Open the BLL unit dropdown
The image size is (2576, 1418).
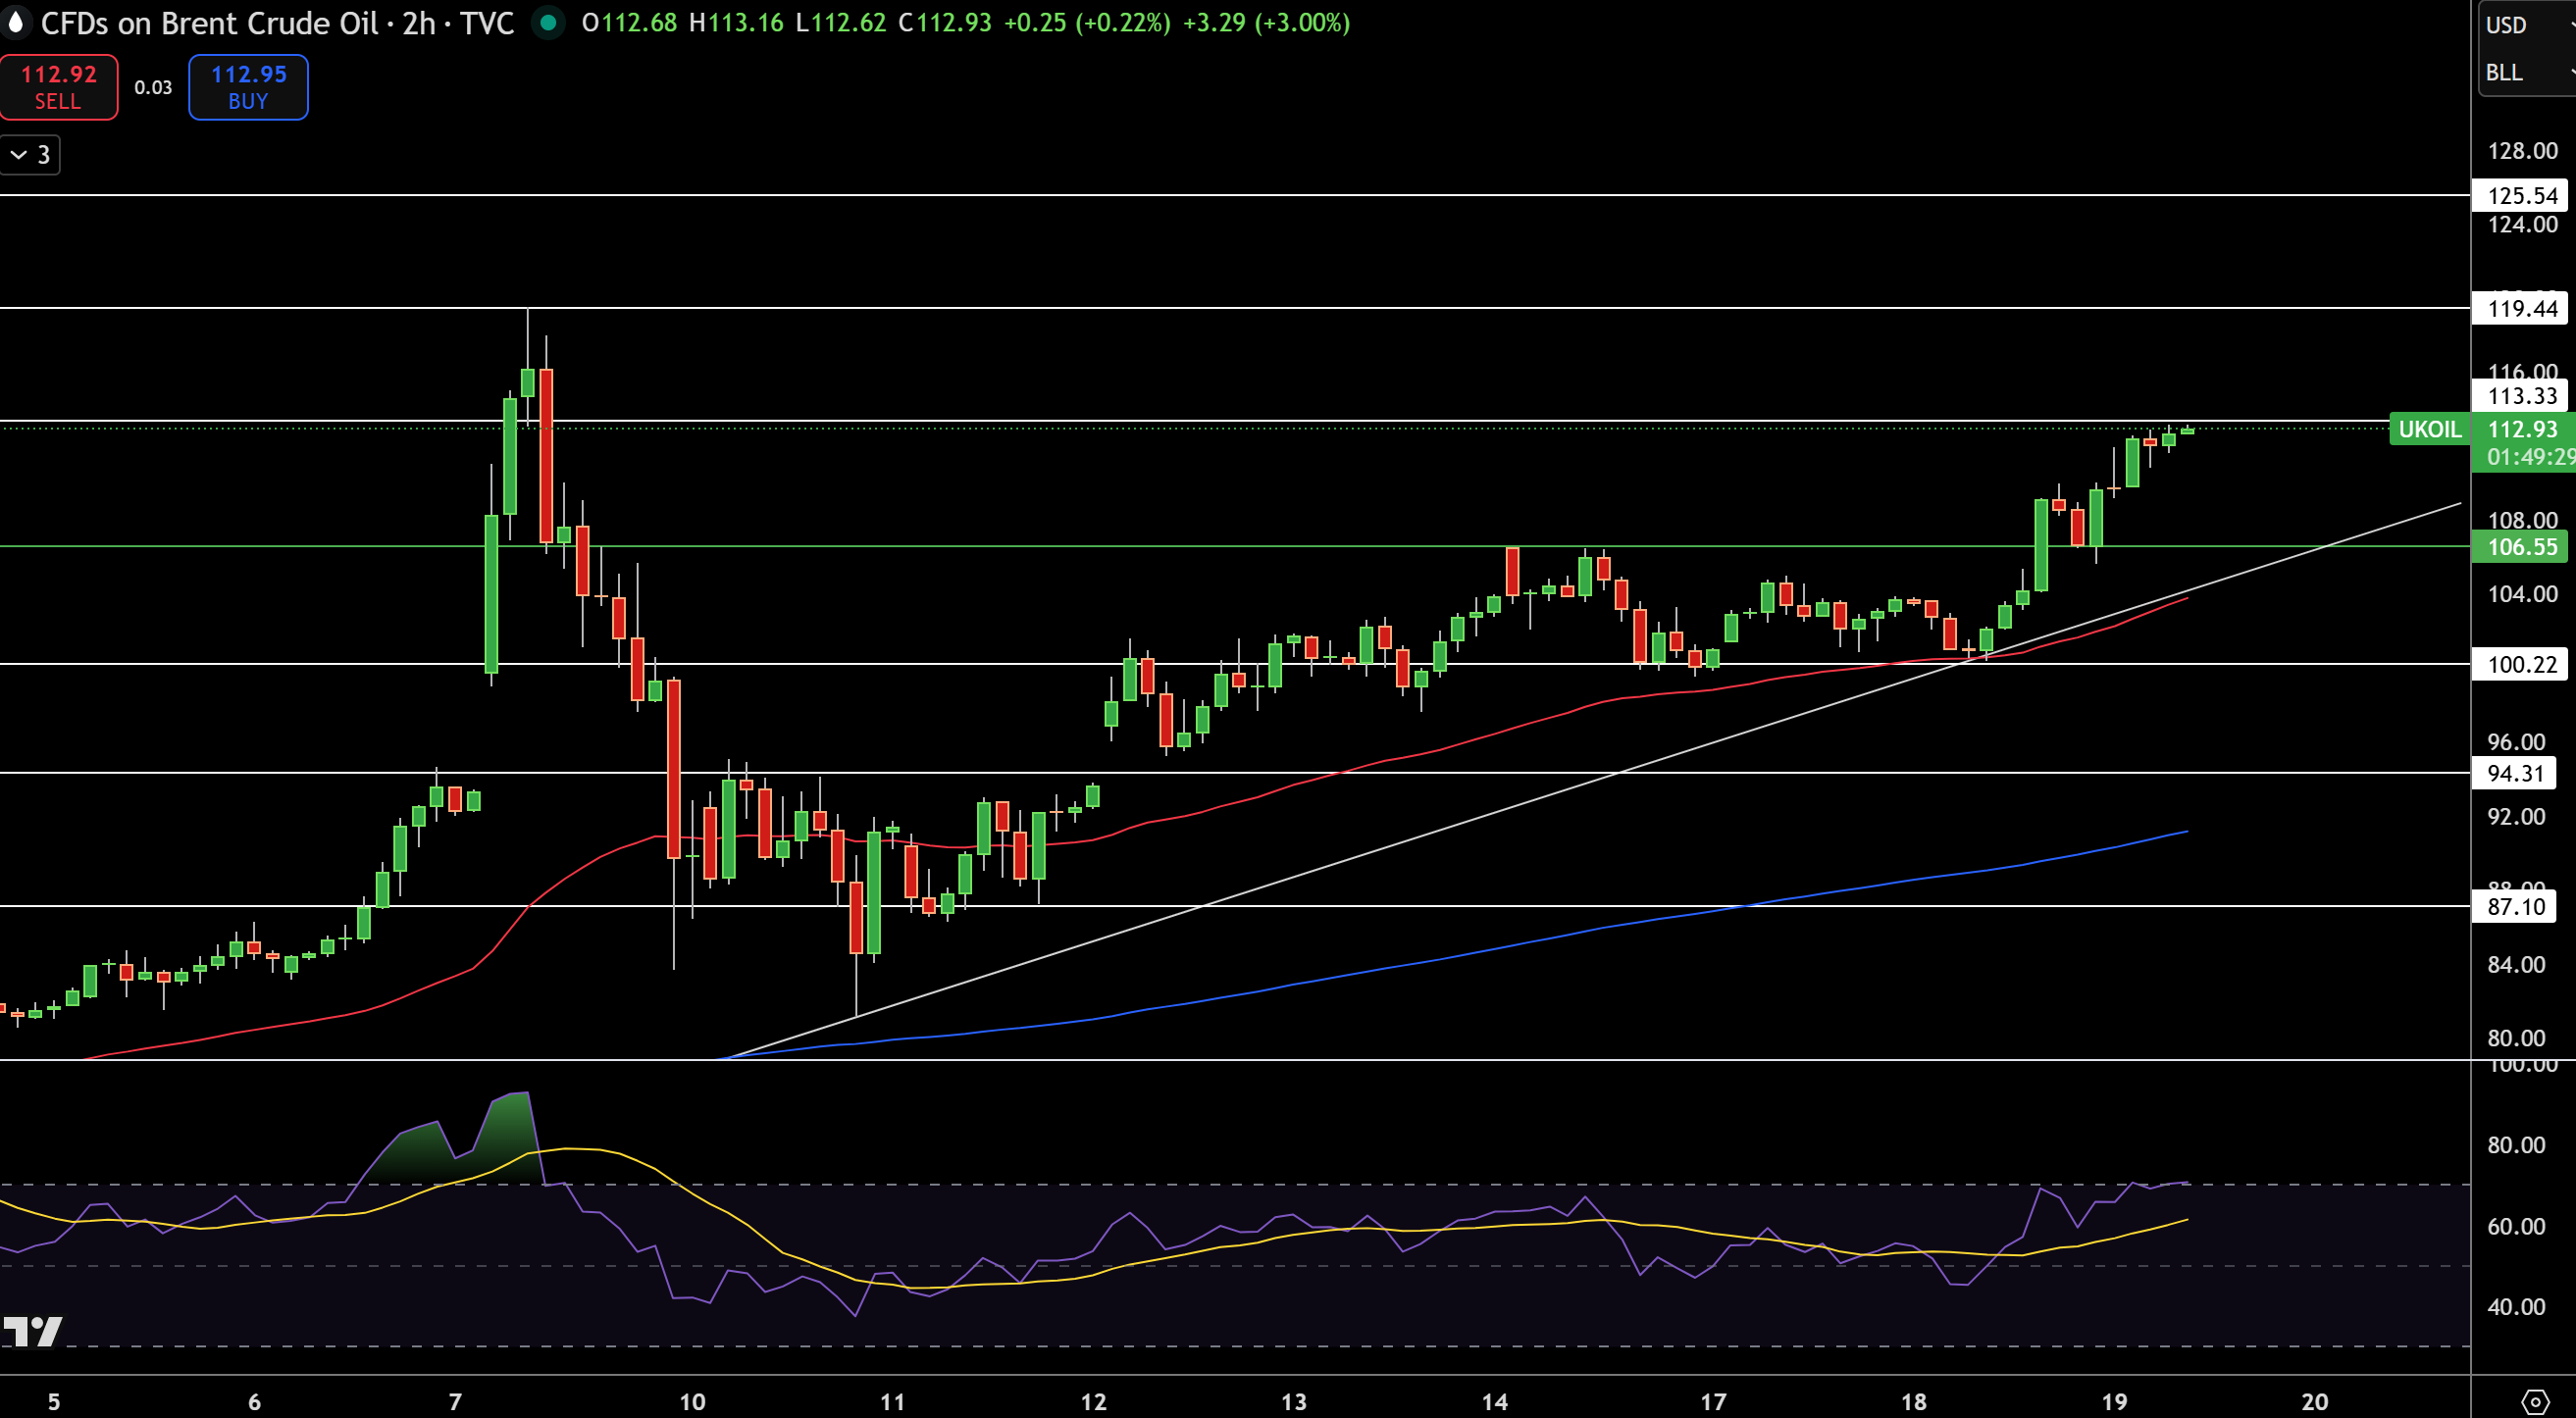click(2525, 72)
